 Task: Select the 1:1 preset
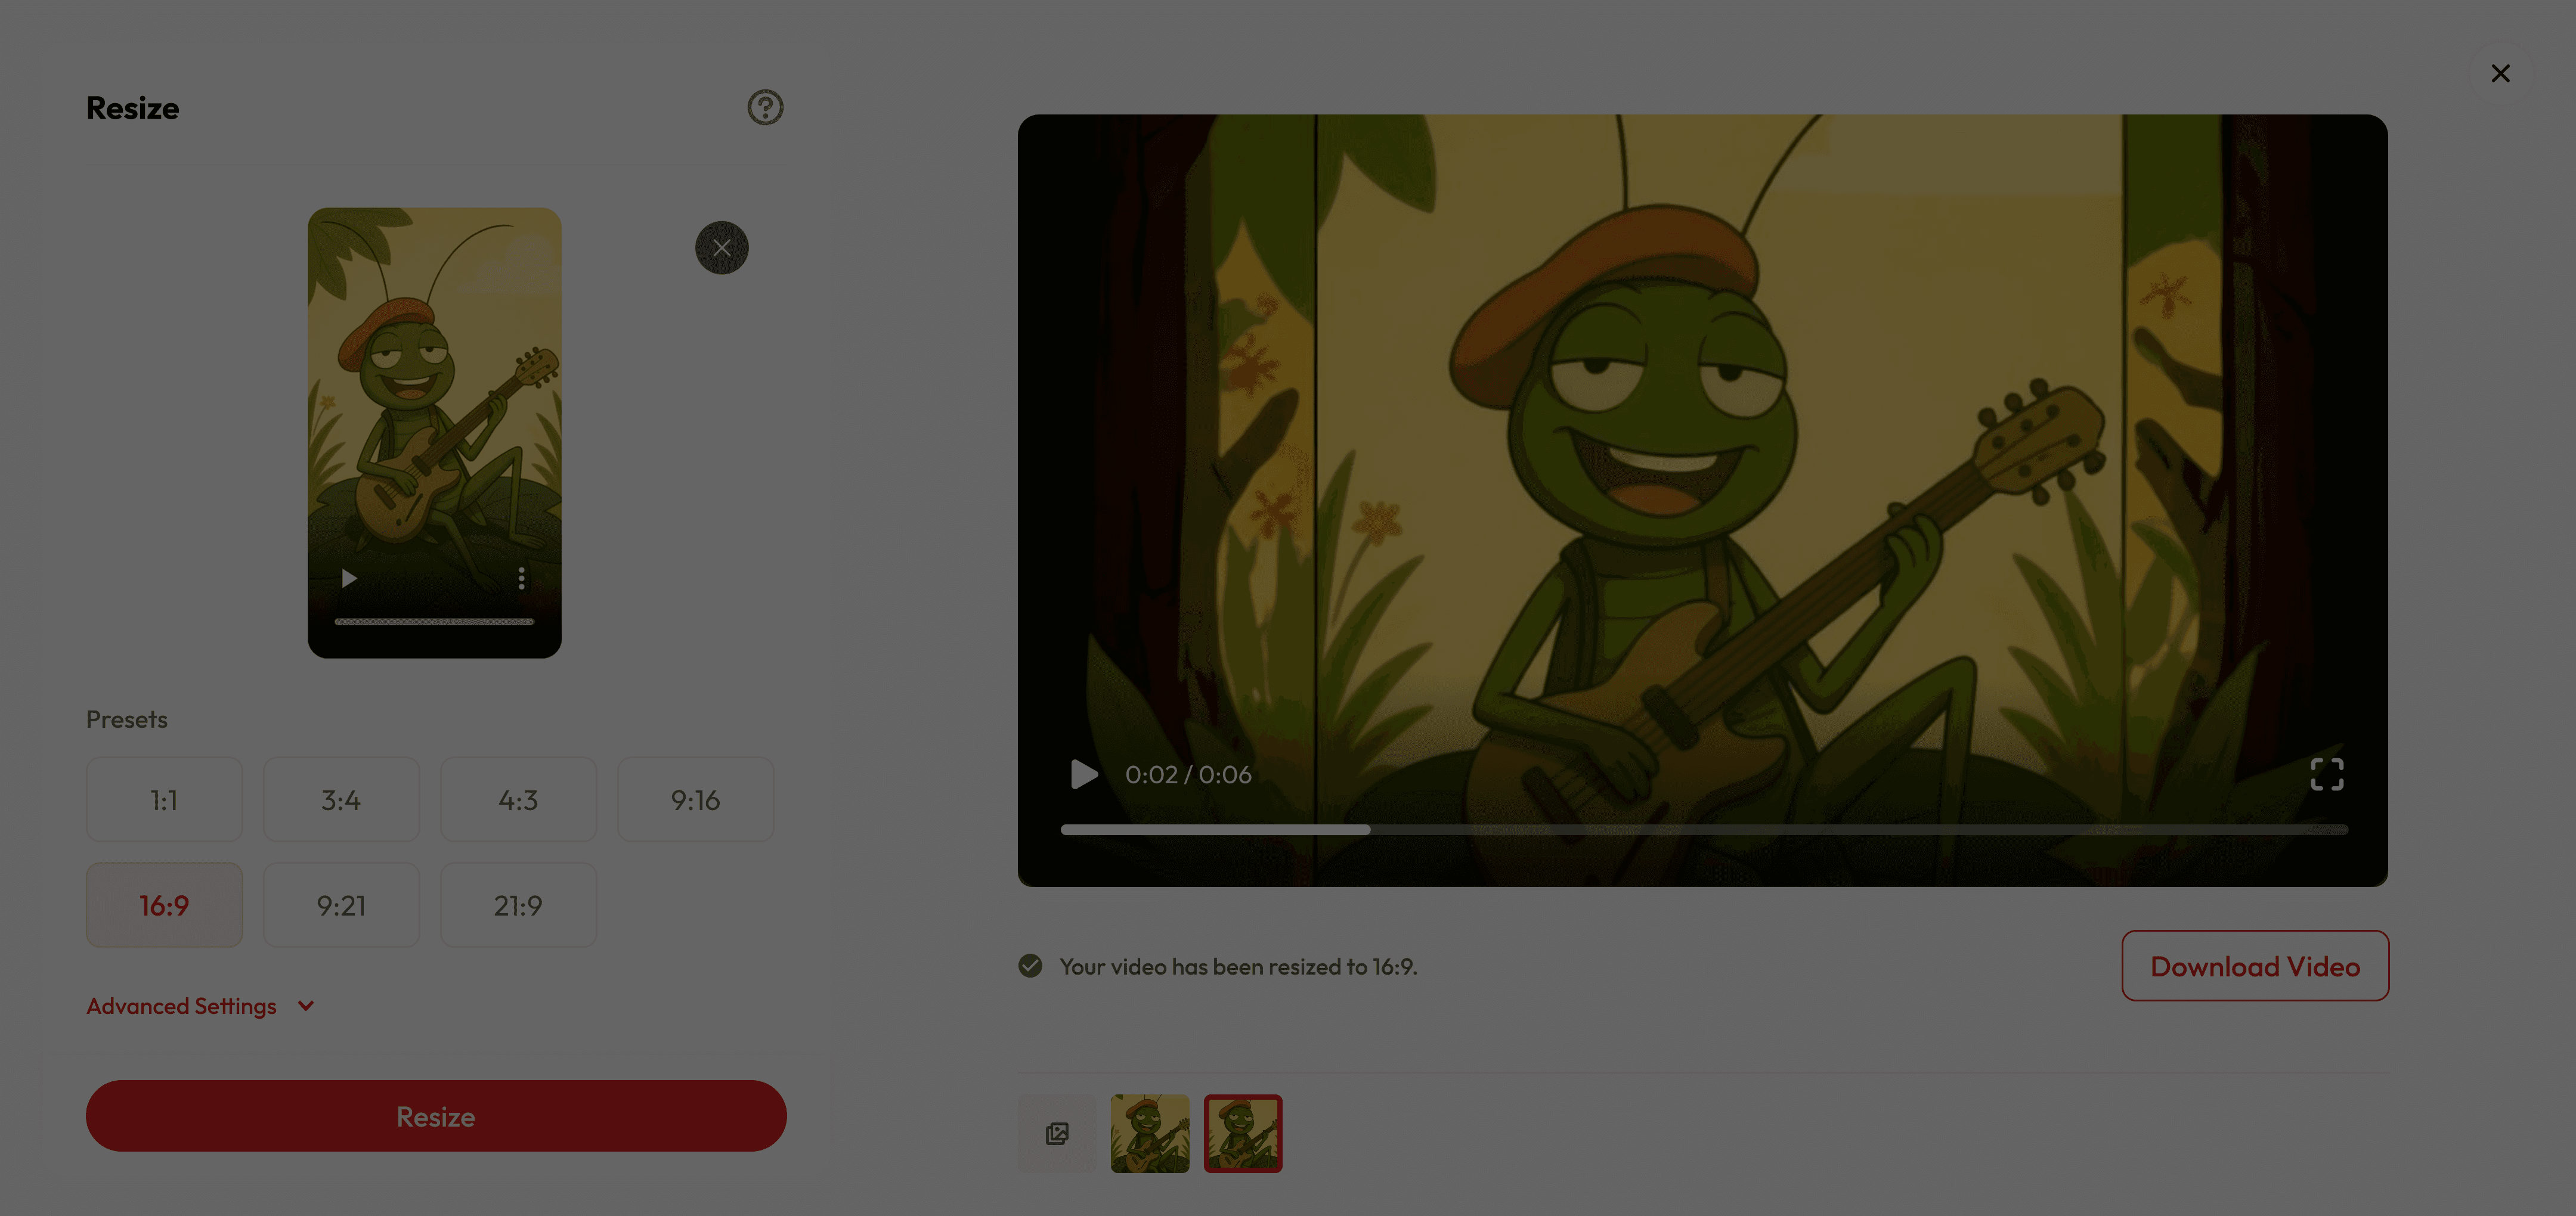[164, 800]
